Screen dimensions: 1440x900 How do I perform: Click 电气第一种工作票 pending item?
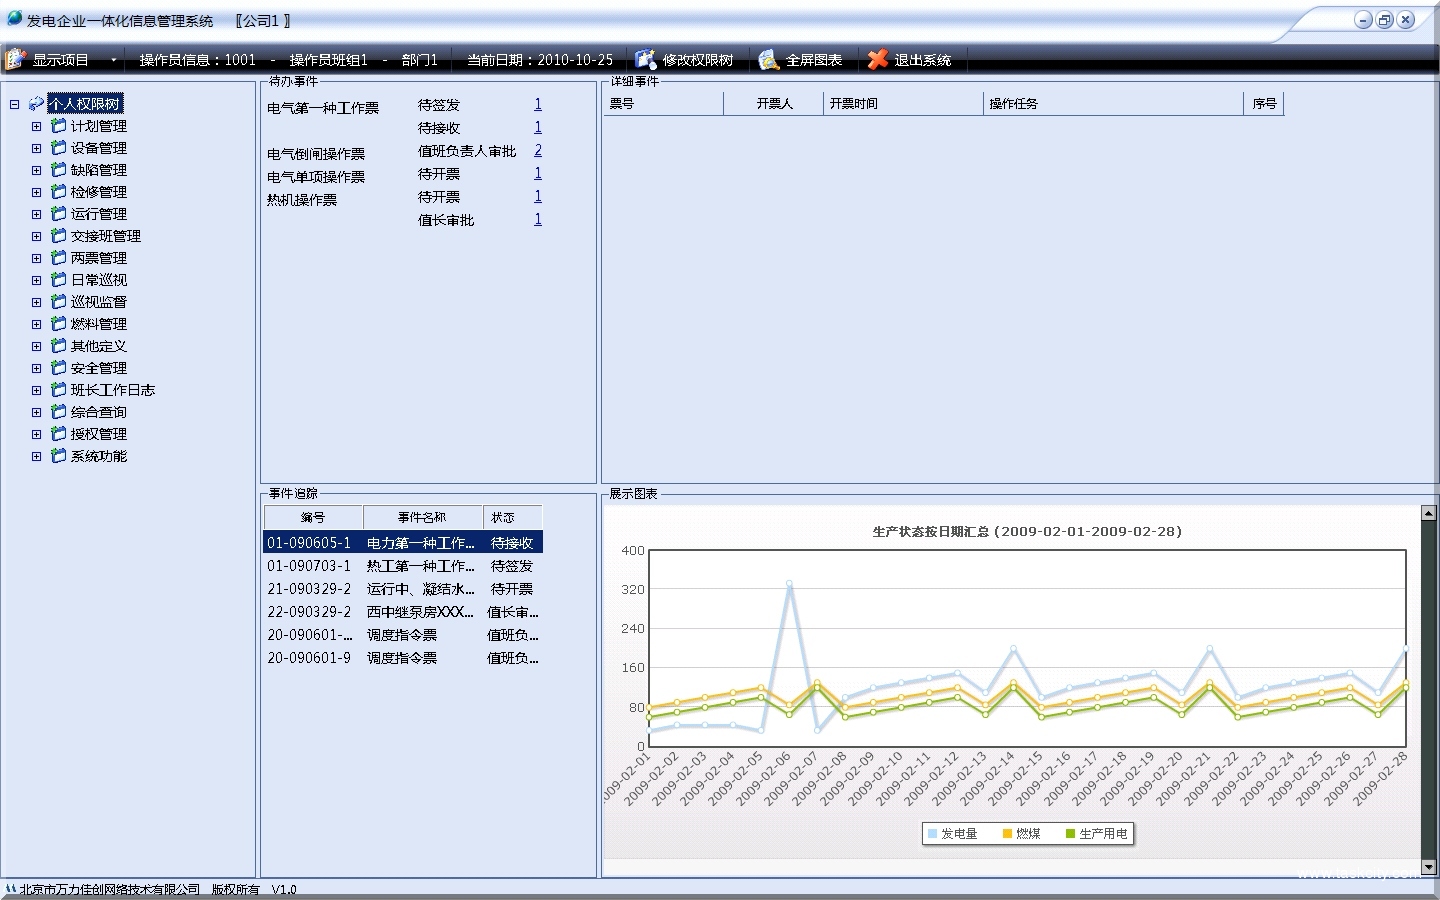pos(323,108)
